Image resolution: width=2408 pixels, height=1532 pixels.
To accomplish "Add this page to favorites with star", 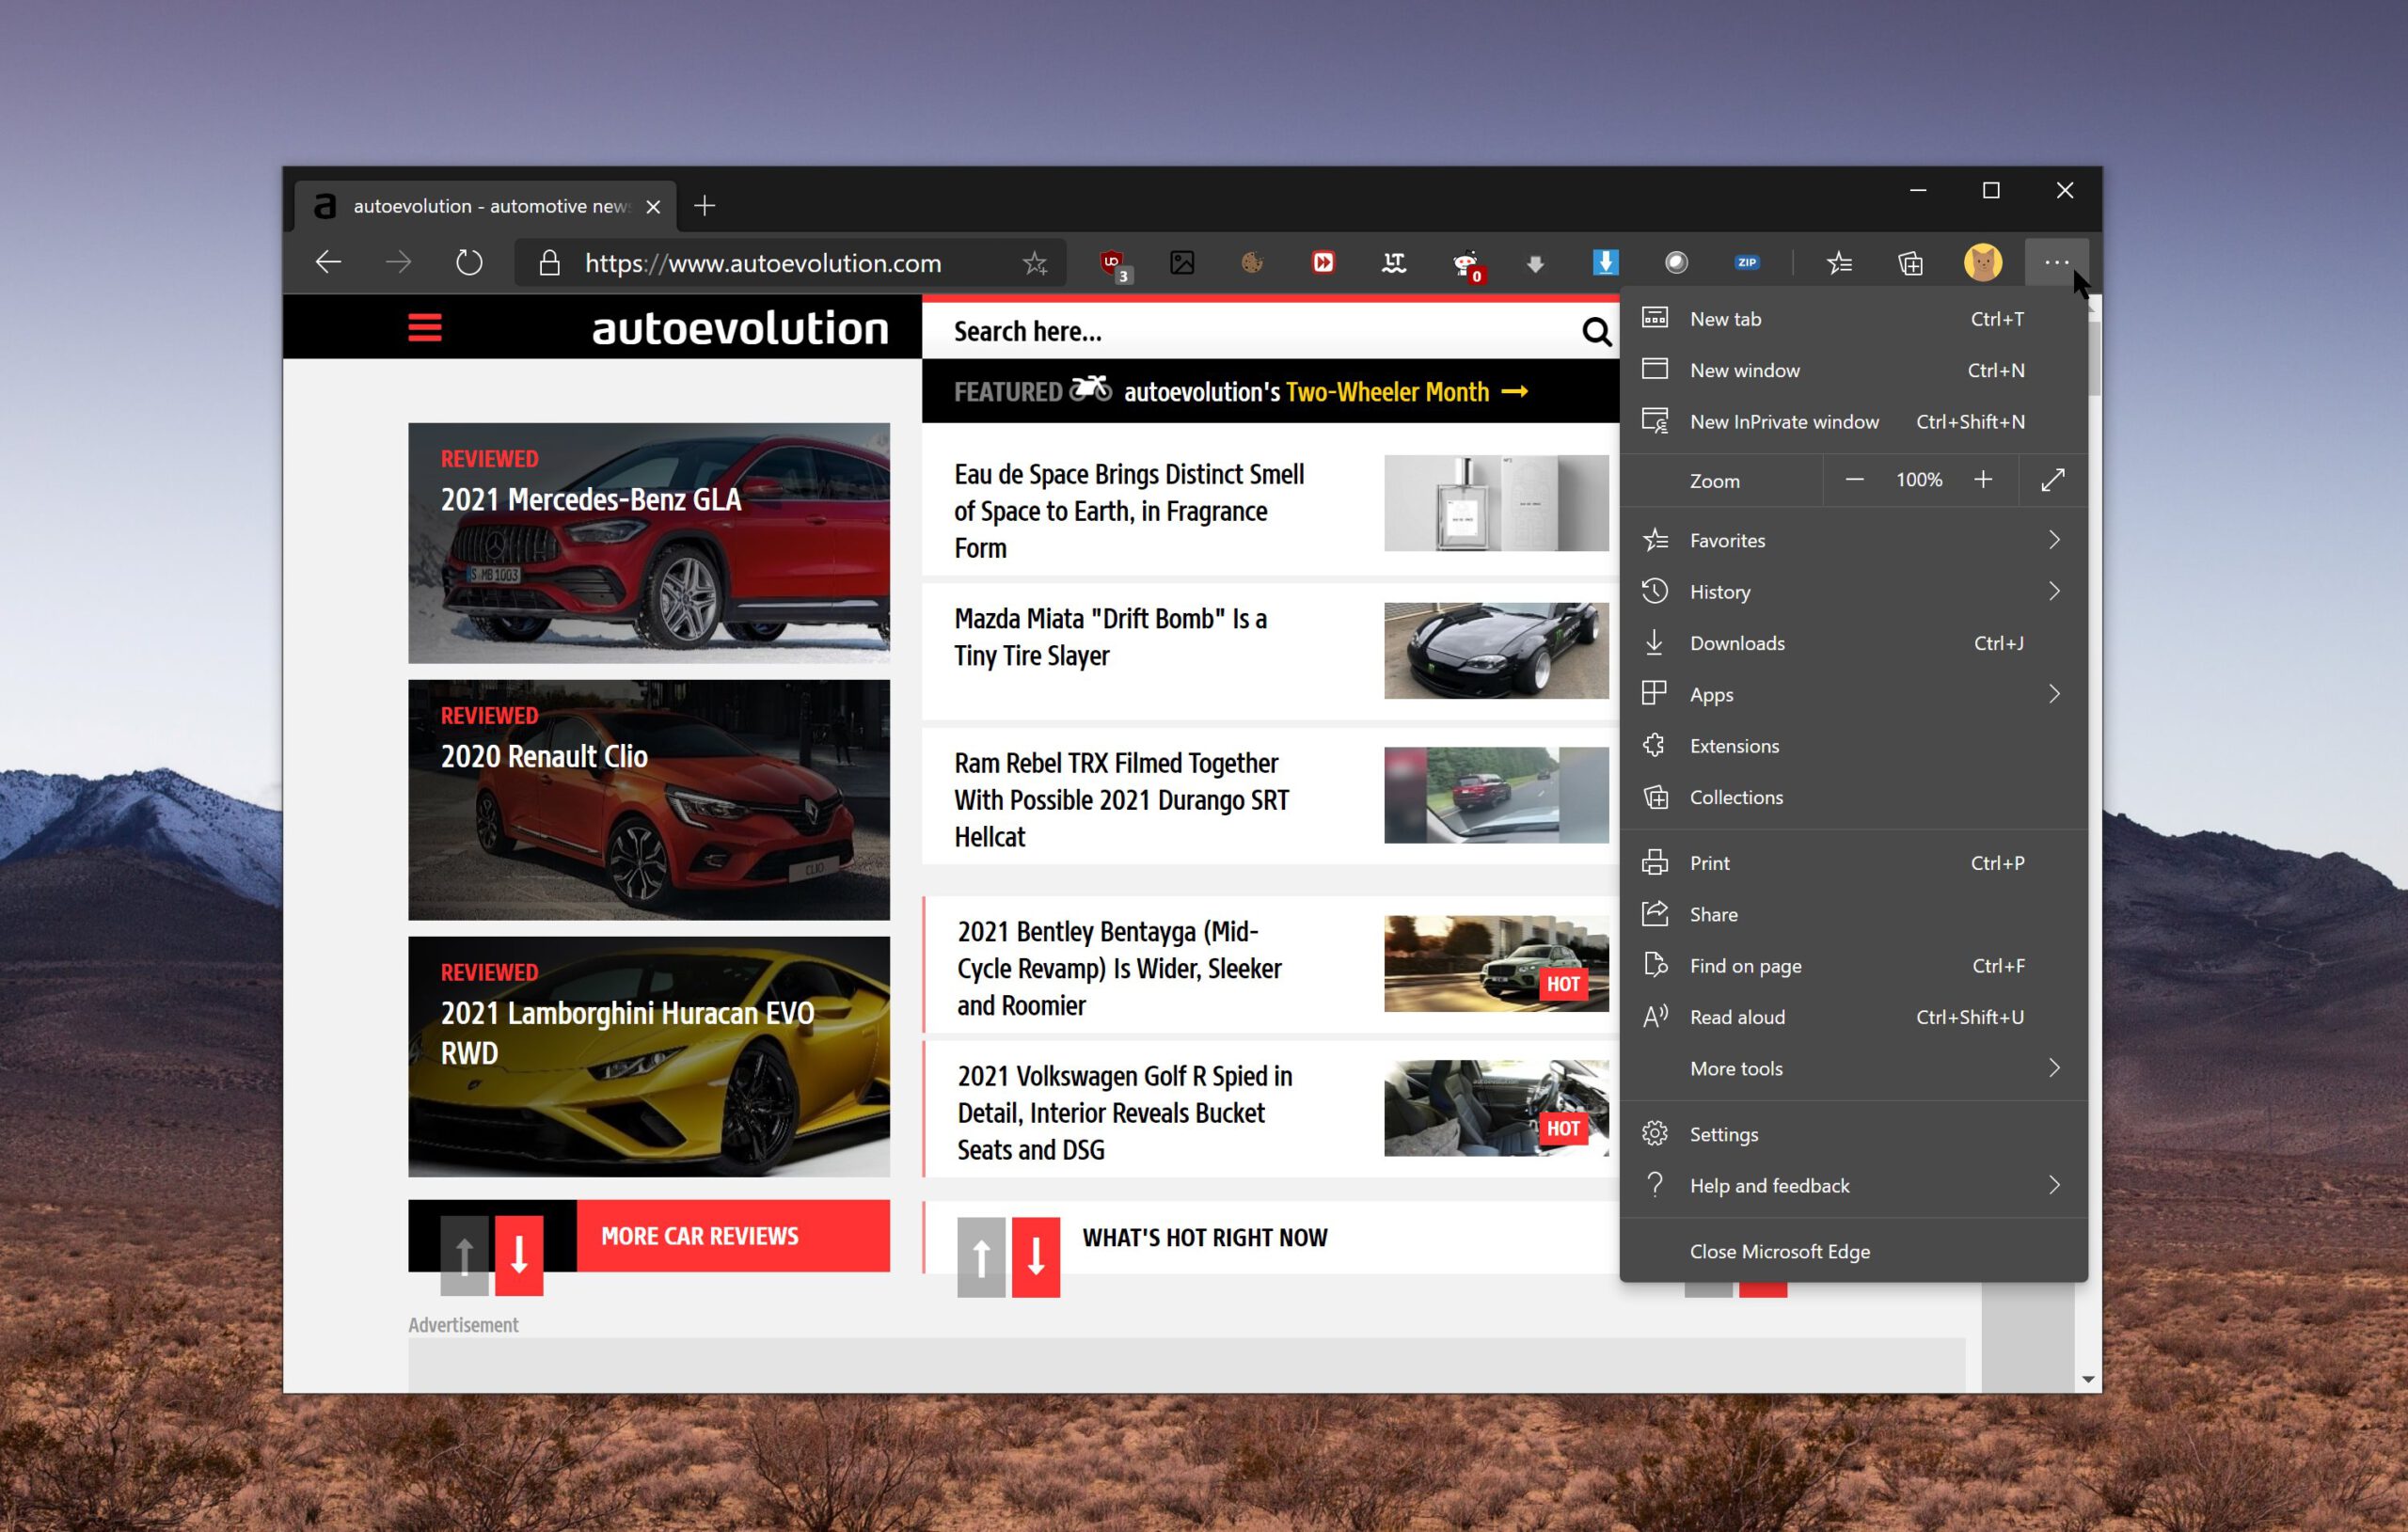I will 1034,263.
